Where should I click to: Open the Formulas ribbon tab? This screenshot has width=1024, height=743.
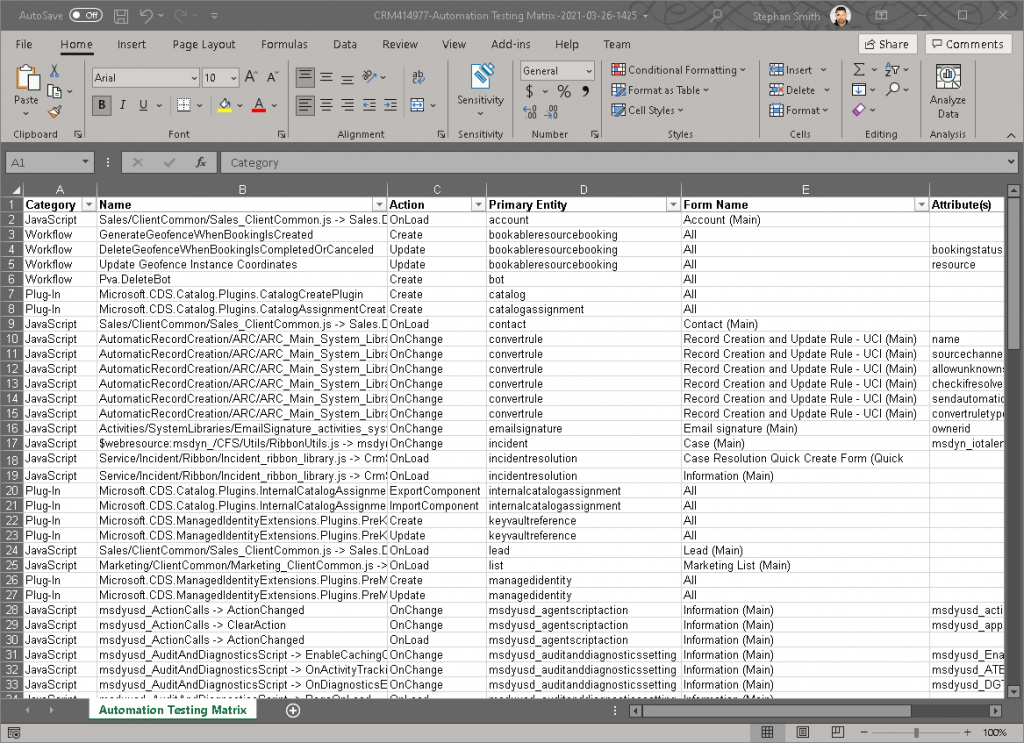point(284,44)
